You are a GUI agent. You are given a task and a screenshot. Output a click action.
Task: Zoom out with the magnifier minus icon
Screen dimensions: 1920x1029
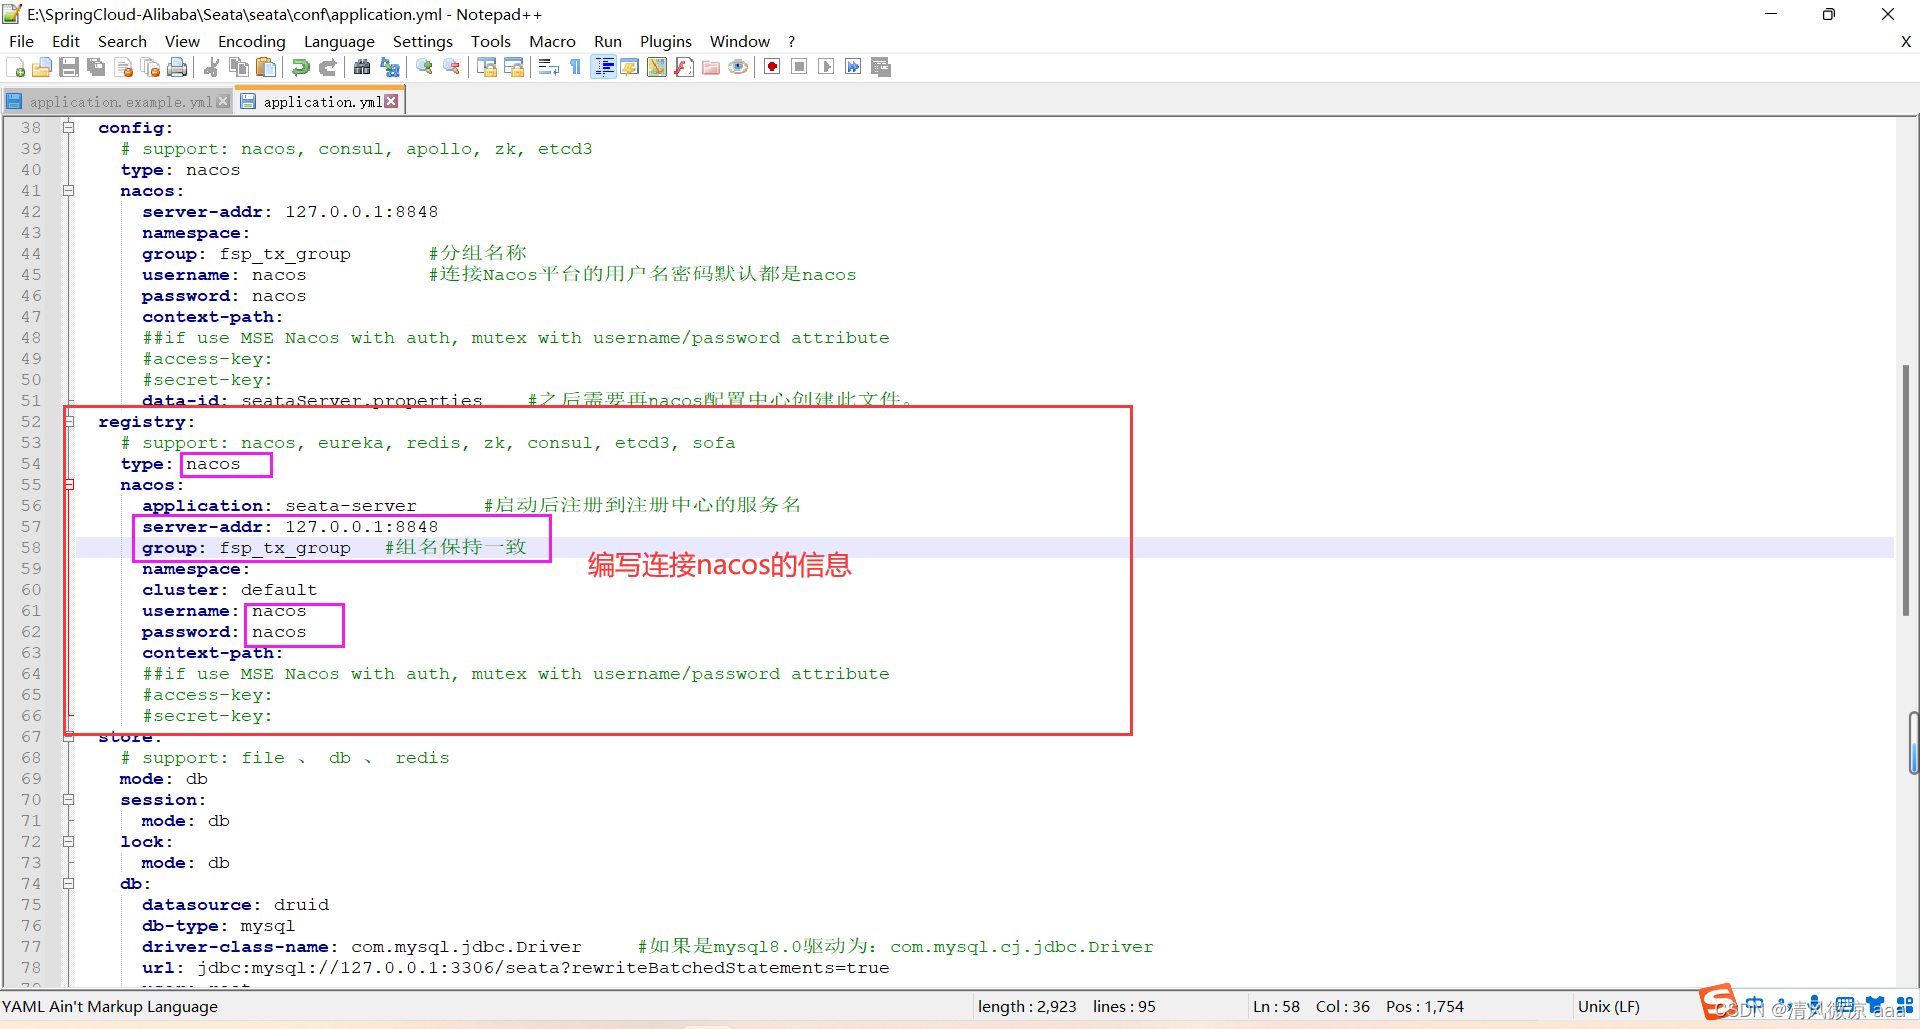pyautogui.click(x=452, y=67)
